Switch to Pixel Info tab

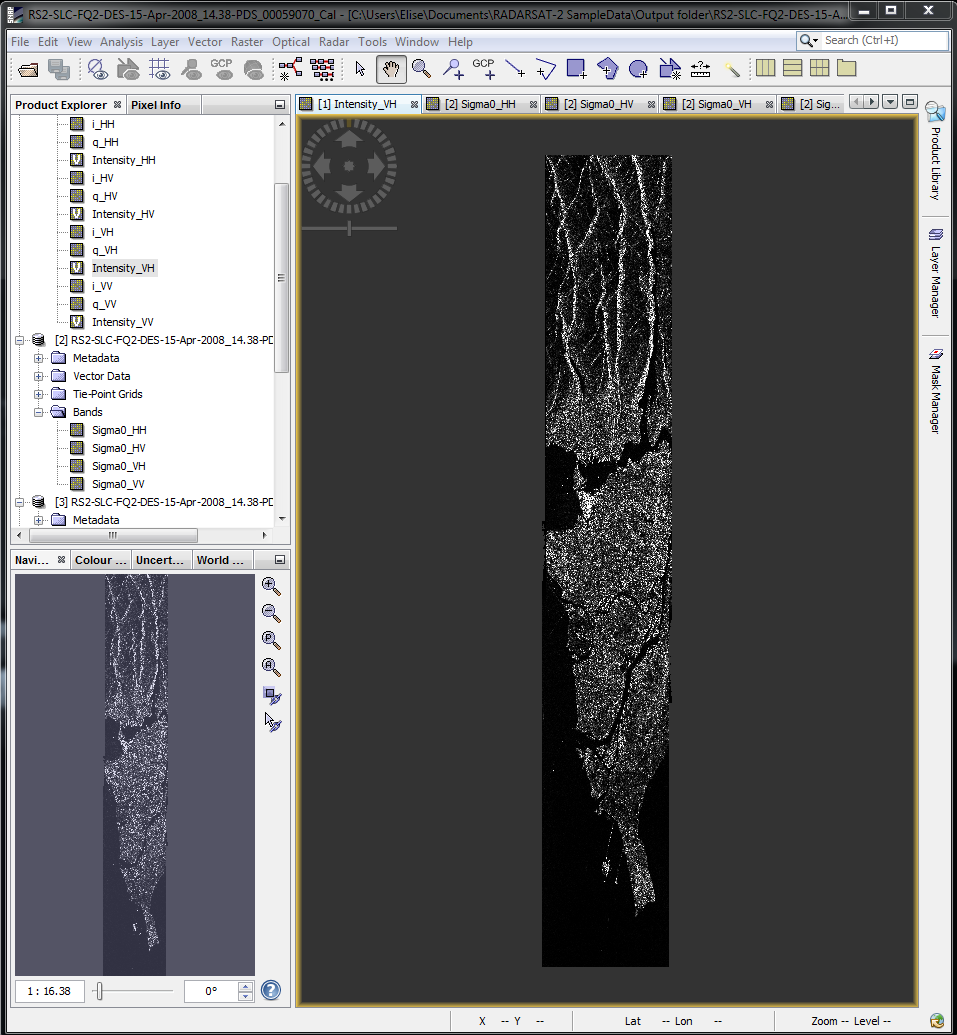click(x=156, y=105)
